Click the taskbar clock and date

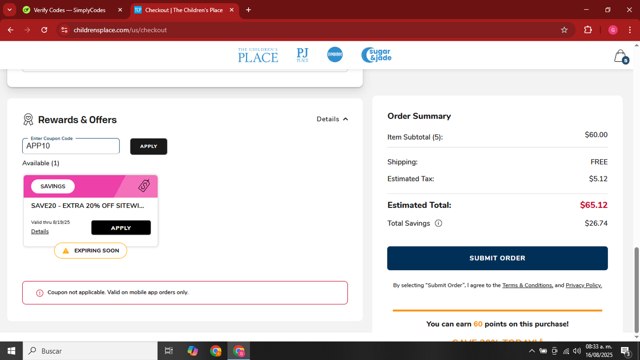click(x=599, y=351)
